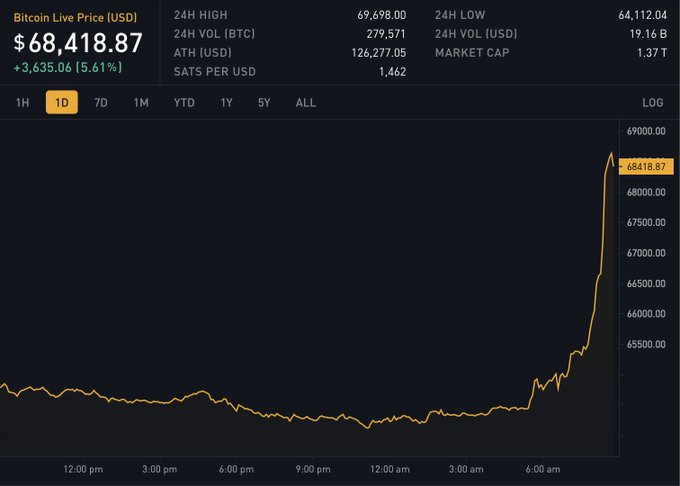Screen dimensions: 680x486
Task: Select the 1Y time range
Action: pos(226,103)
